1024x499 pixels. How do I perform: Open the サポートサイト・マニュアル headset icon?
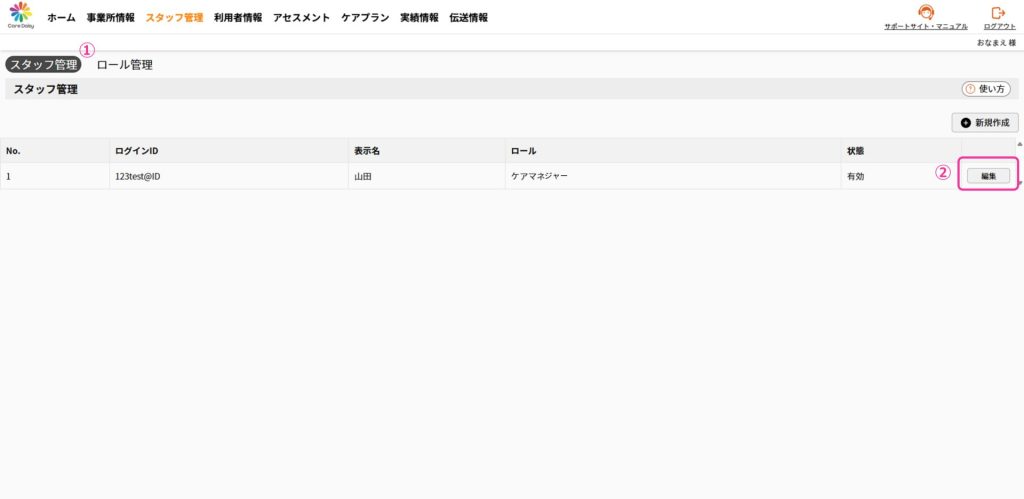[925, 13]
